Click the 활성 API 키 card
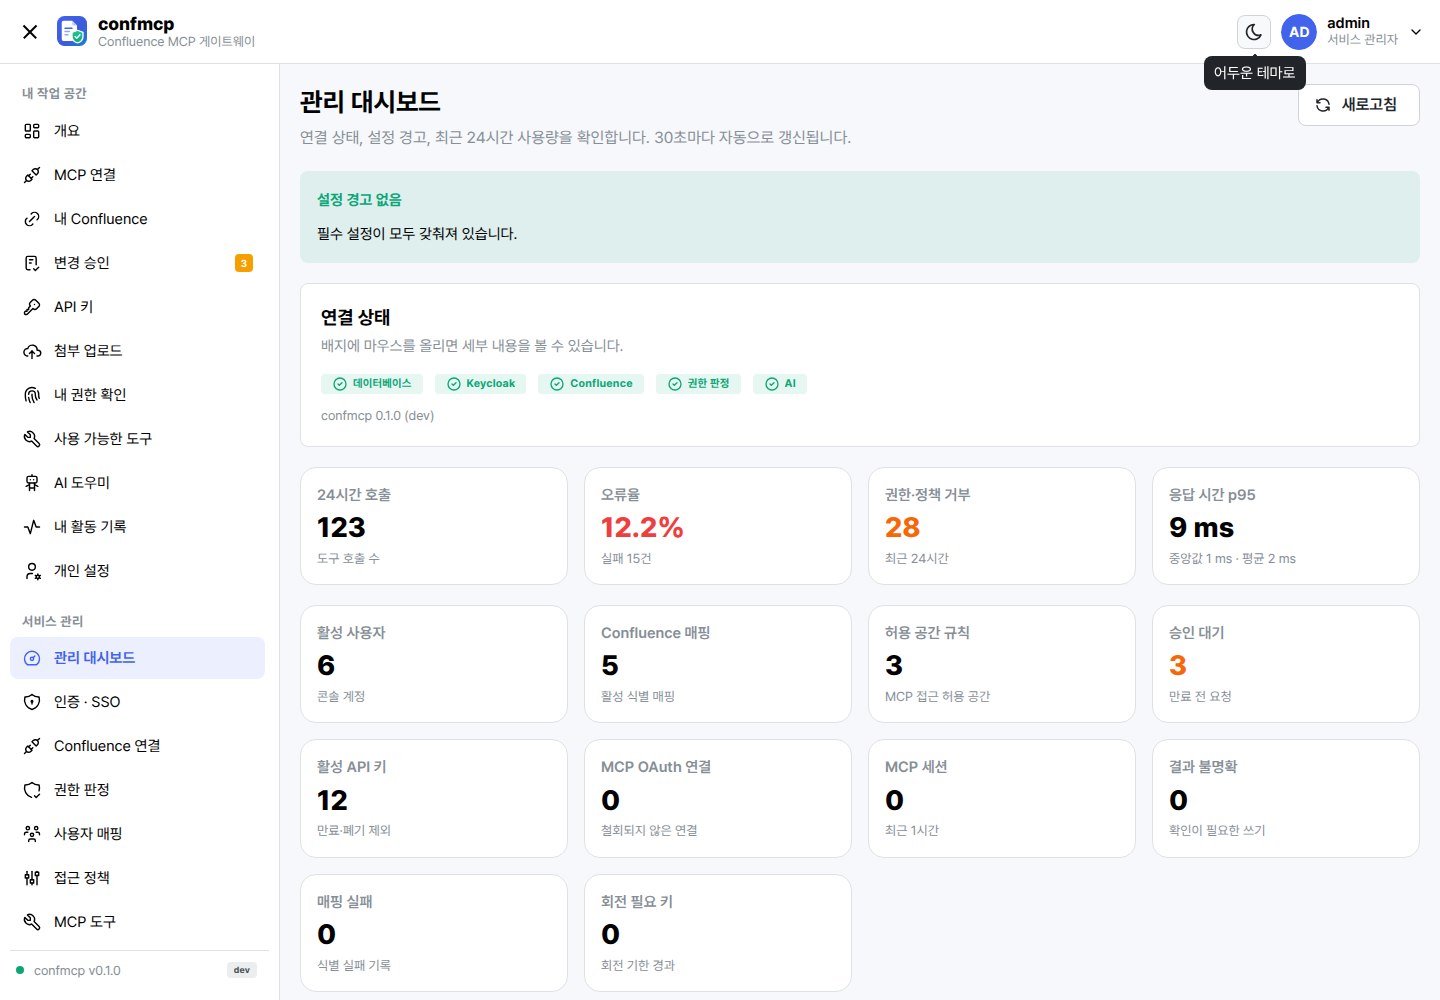The height and width of the screenshot is (1000, 1440). [434, 798]
